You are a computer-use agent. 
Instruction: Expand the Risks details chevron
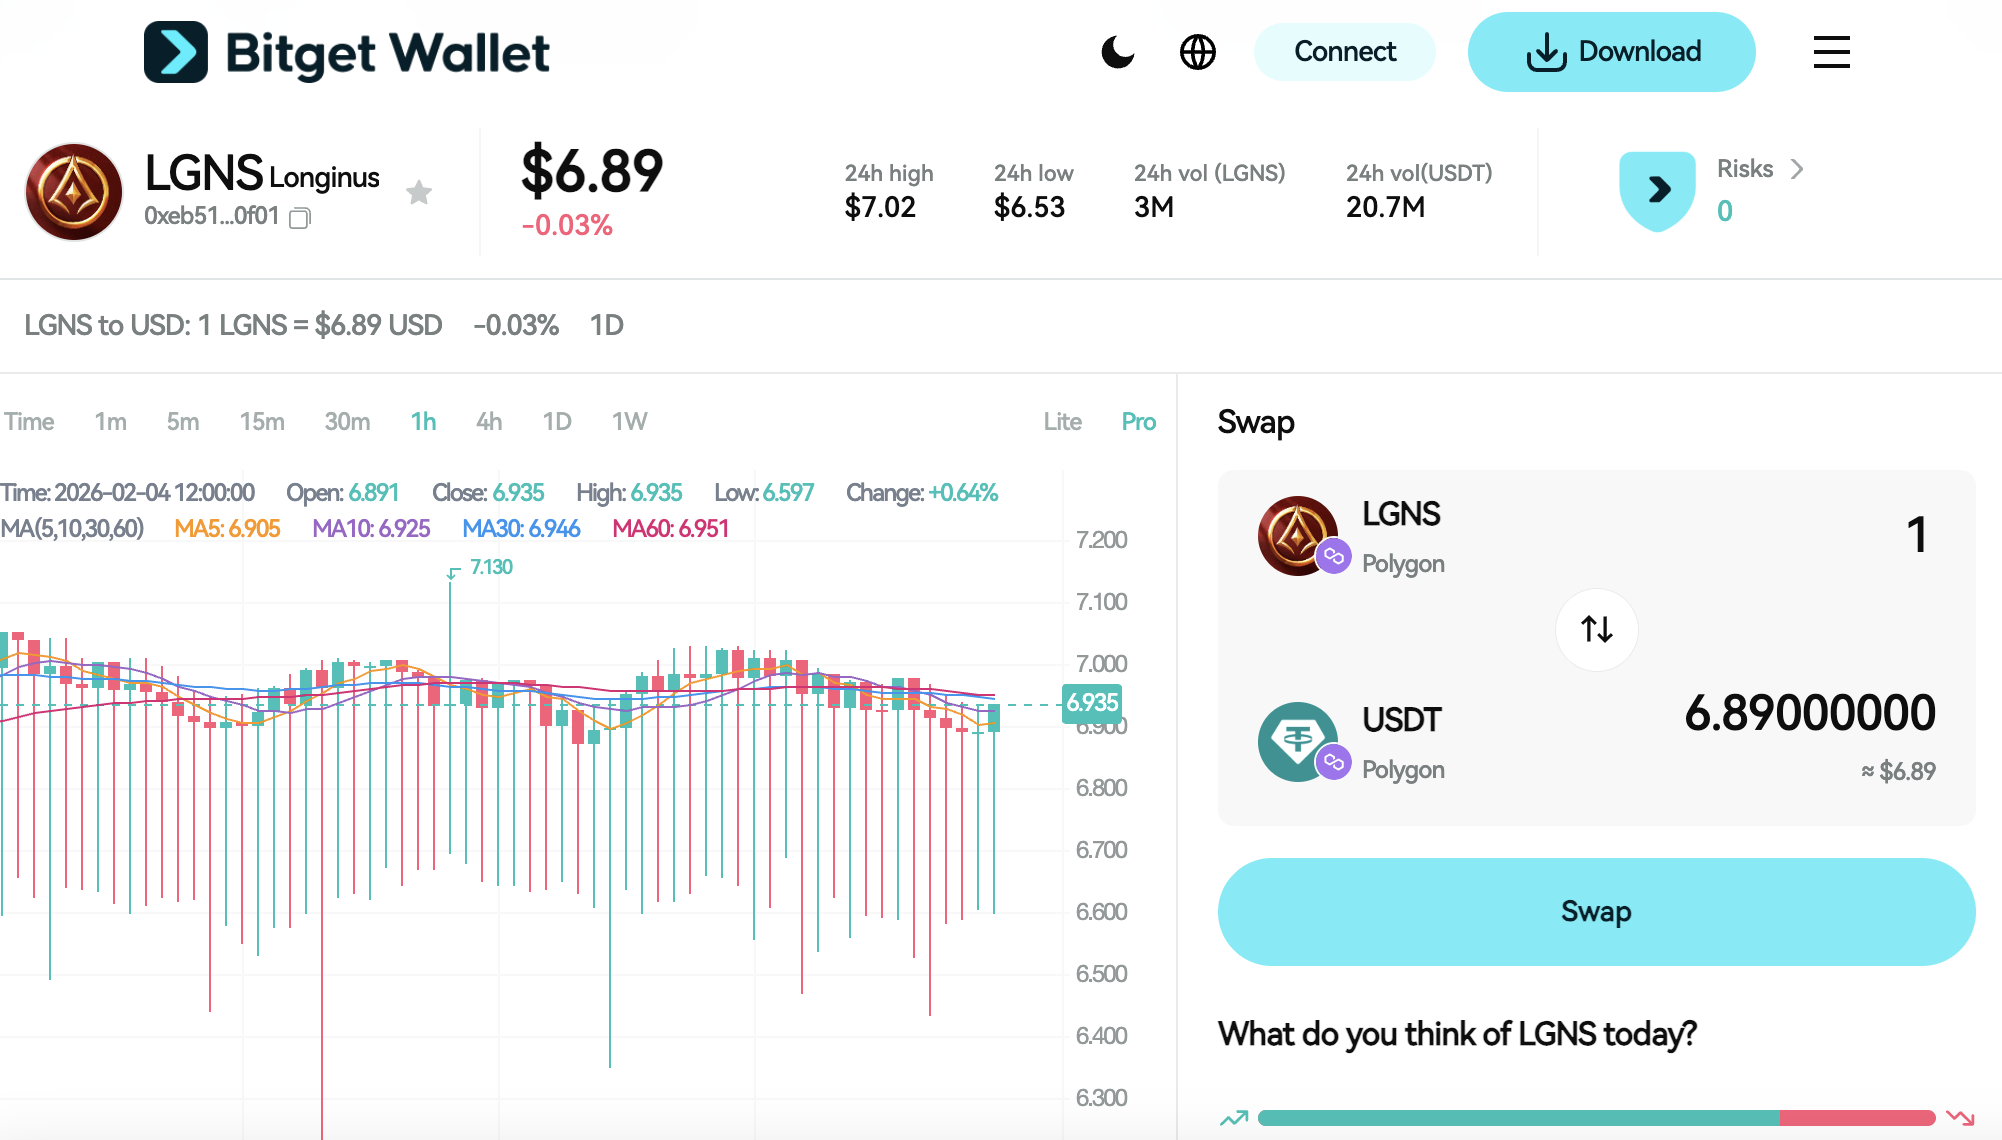(x=1797, y=169)
